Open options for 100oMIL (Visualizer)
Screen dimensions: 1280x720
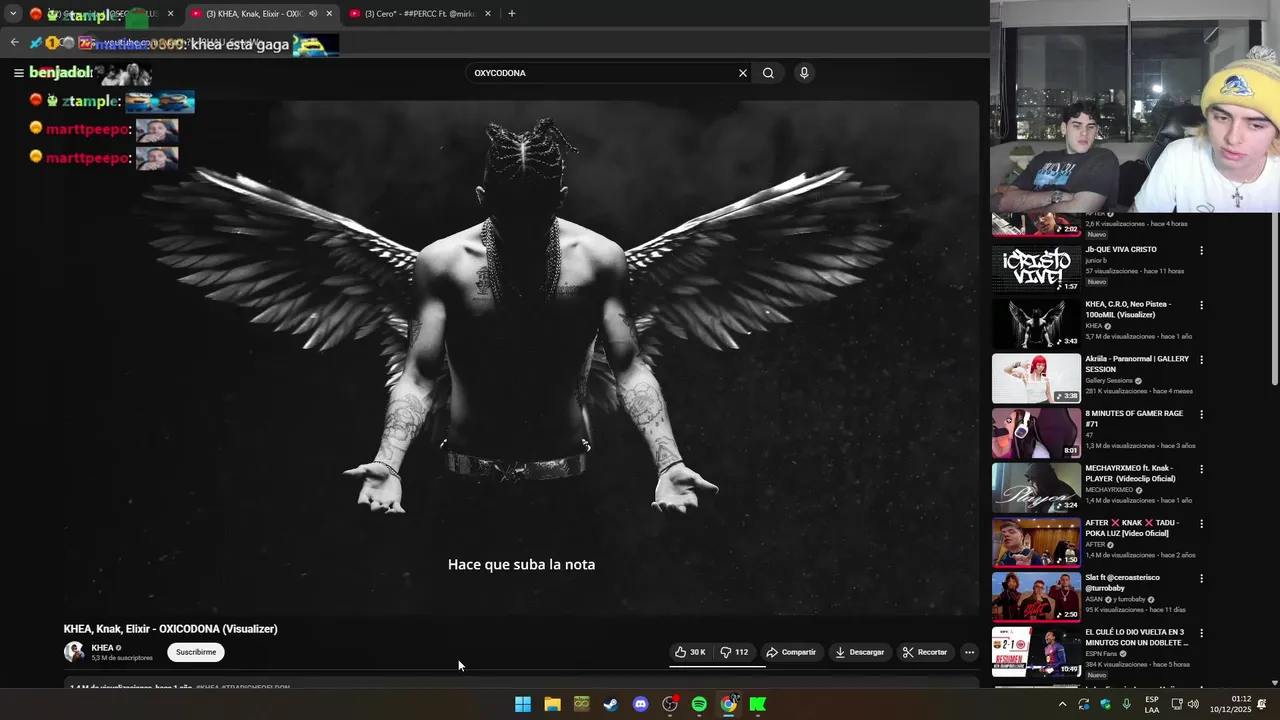pyautogui.click(x=1201, y=305)
